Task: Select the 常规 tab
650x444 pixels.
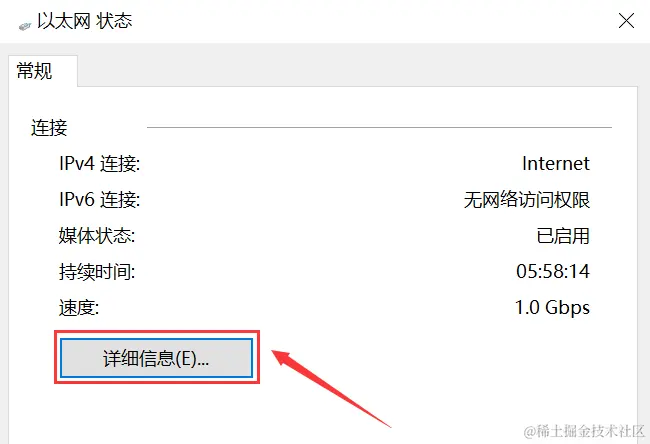Action: (x=34, y=71)
